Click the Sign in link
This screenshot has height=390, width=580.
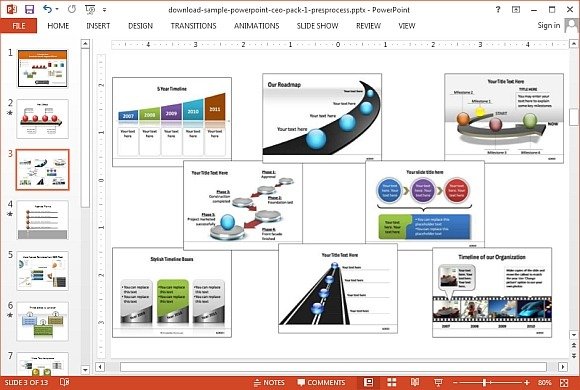click(x=549, y=25)
